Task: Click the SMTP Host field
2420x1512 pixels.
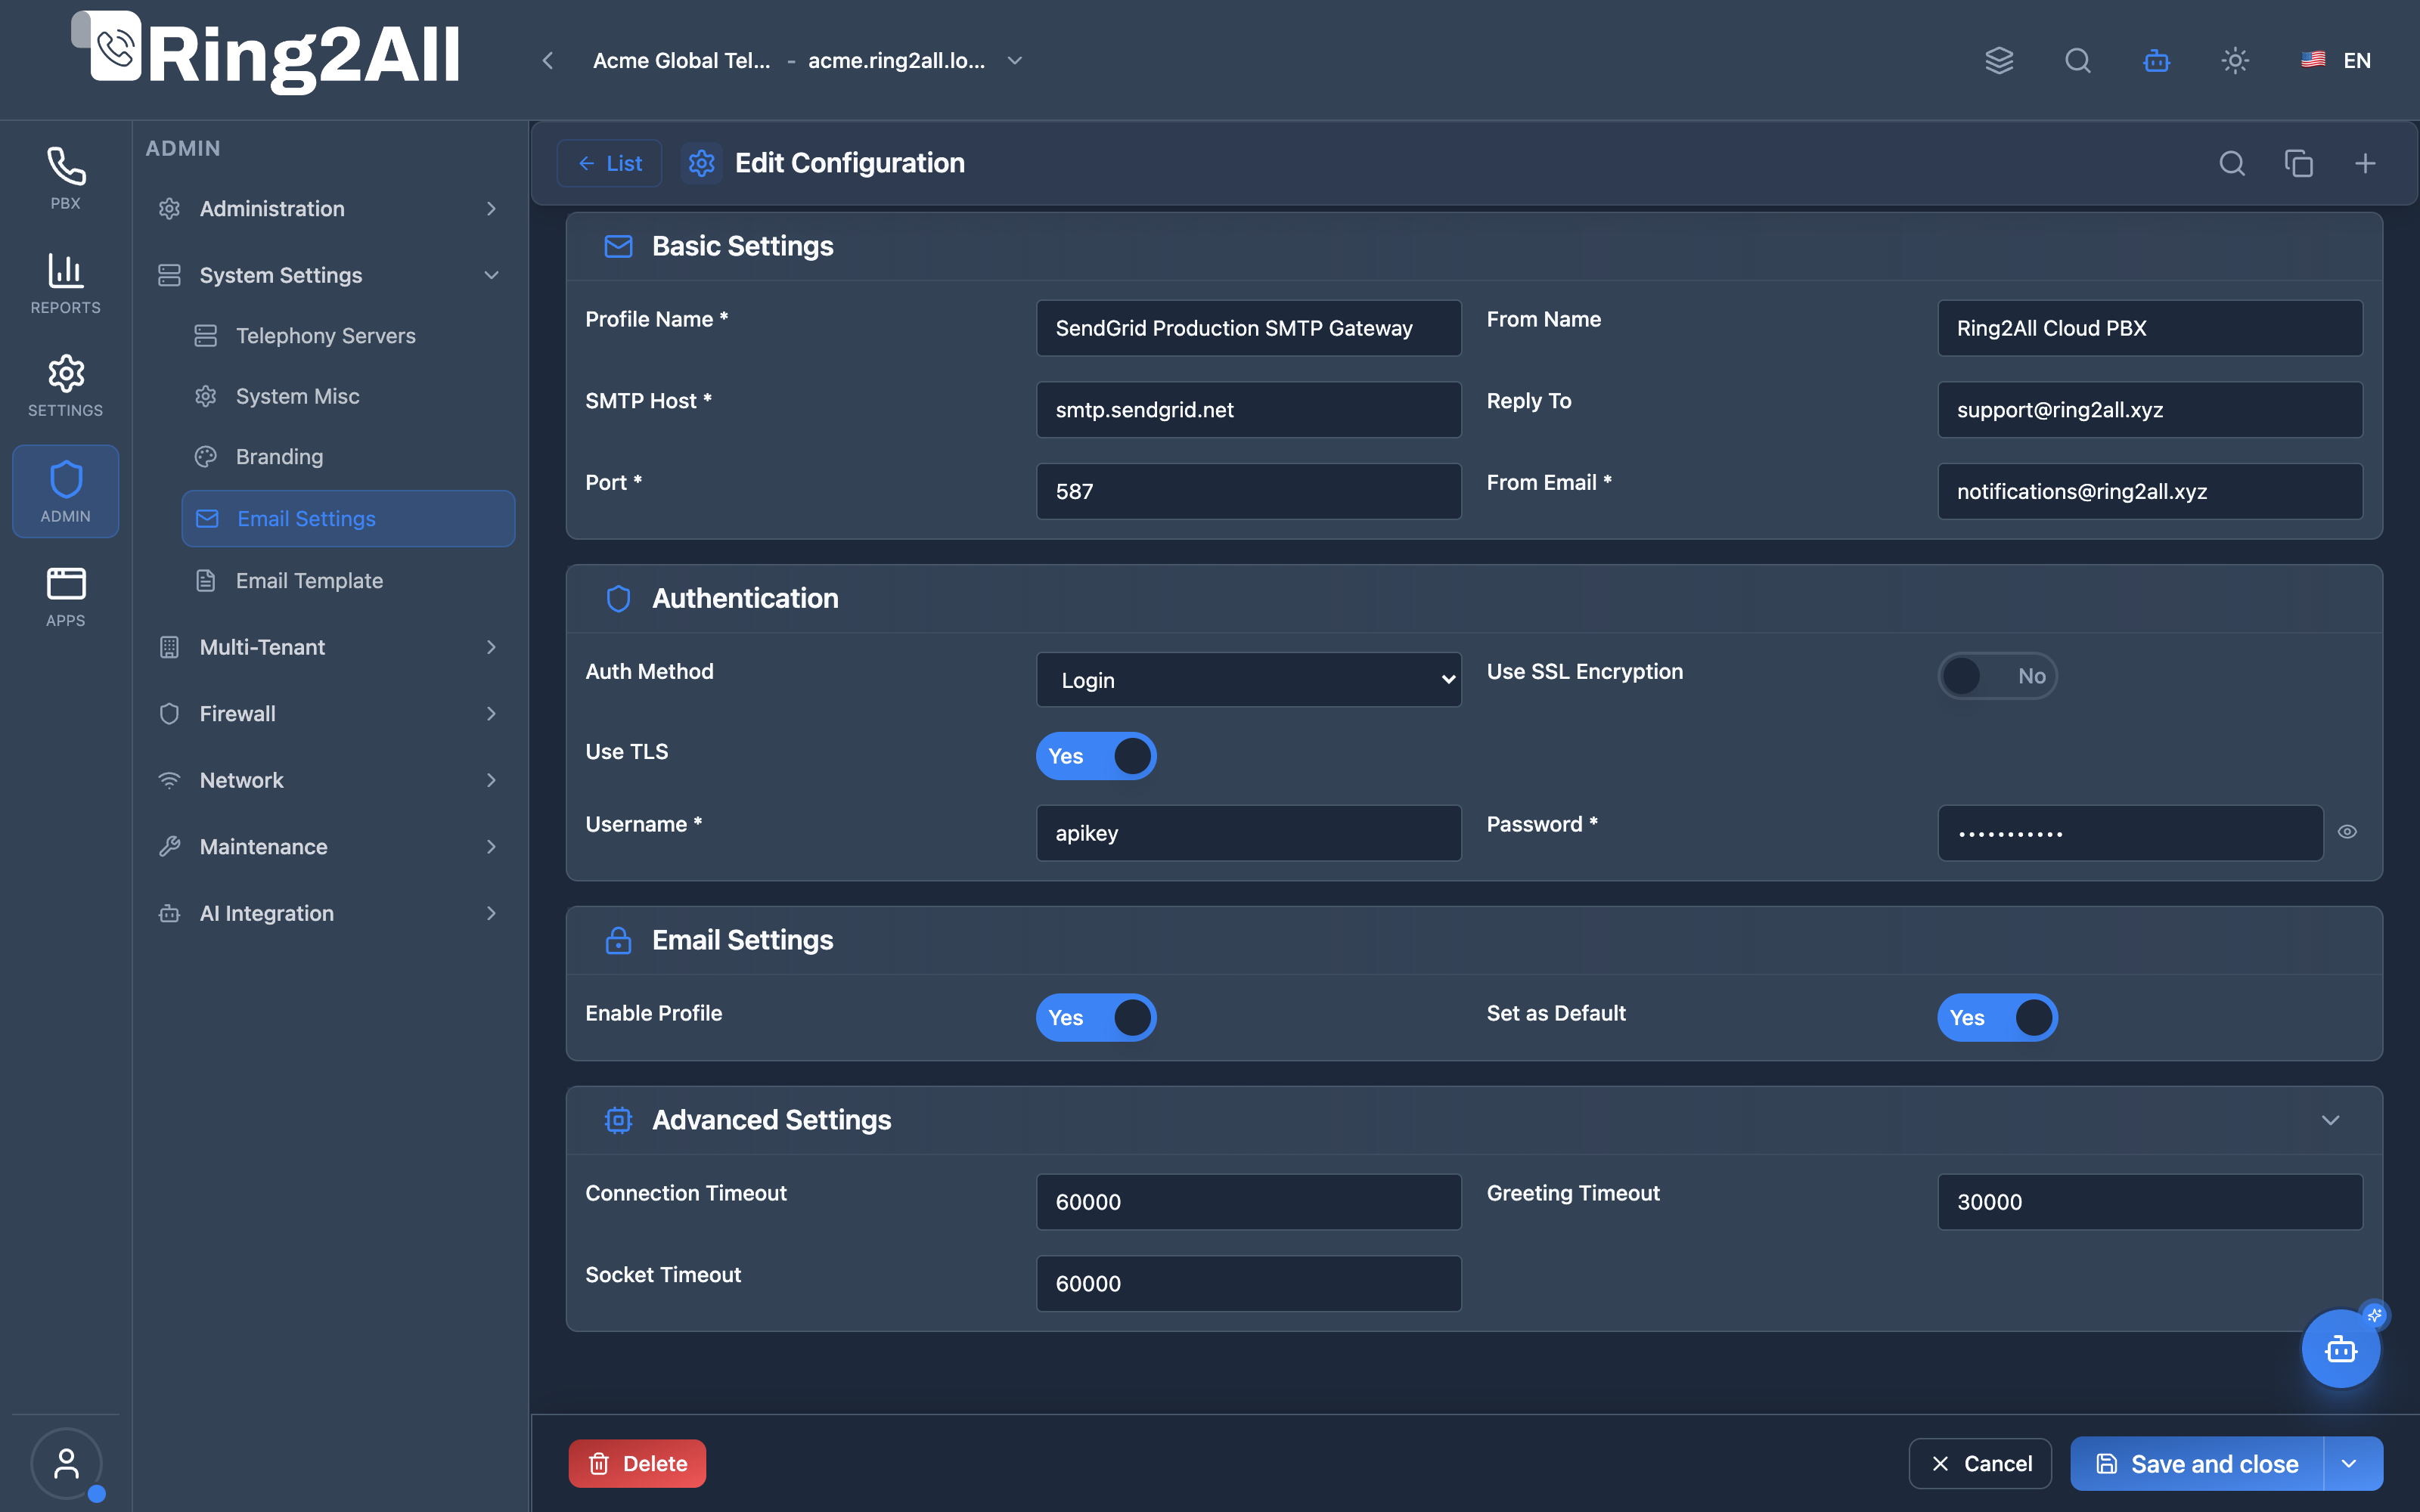Action: tap(1249, 410)
